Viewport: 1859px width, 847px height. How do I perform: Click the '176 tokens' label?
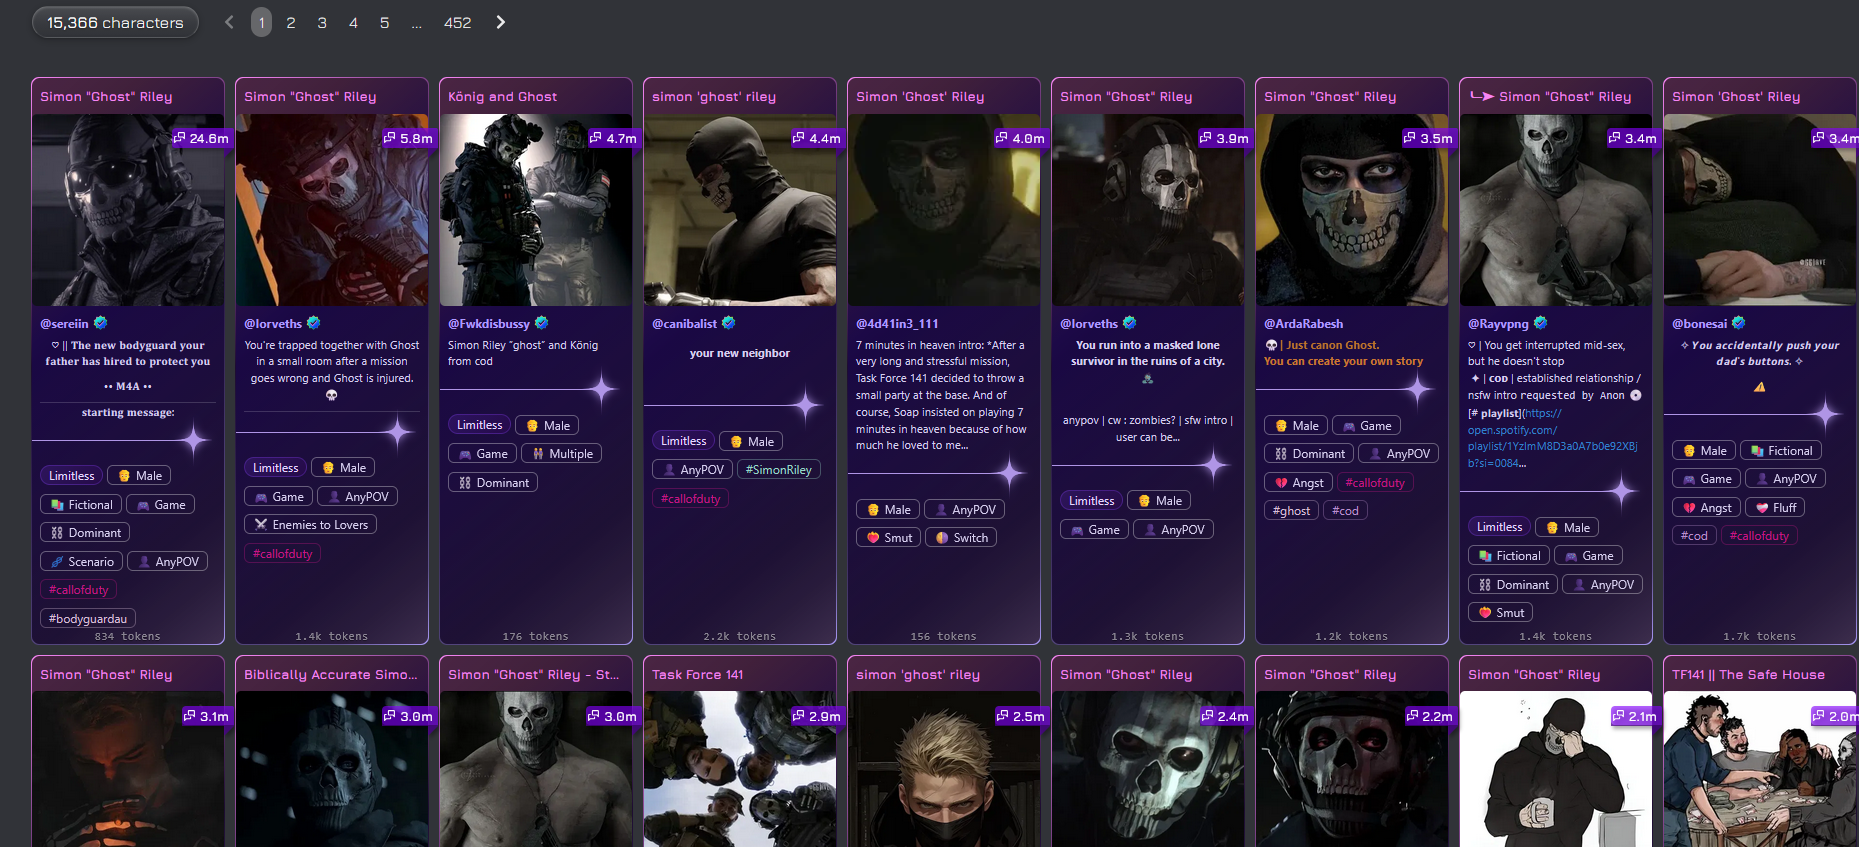pos(535,636)
